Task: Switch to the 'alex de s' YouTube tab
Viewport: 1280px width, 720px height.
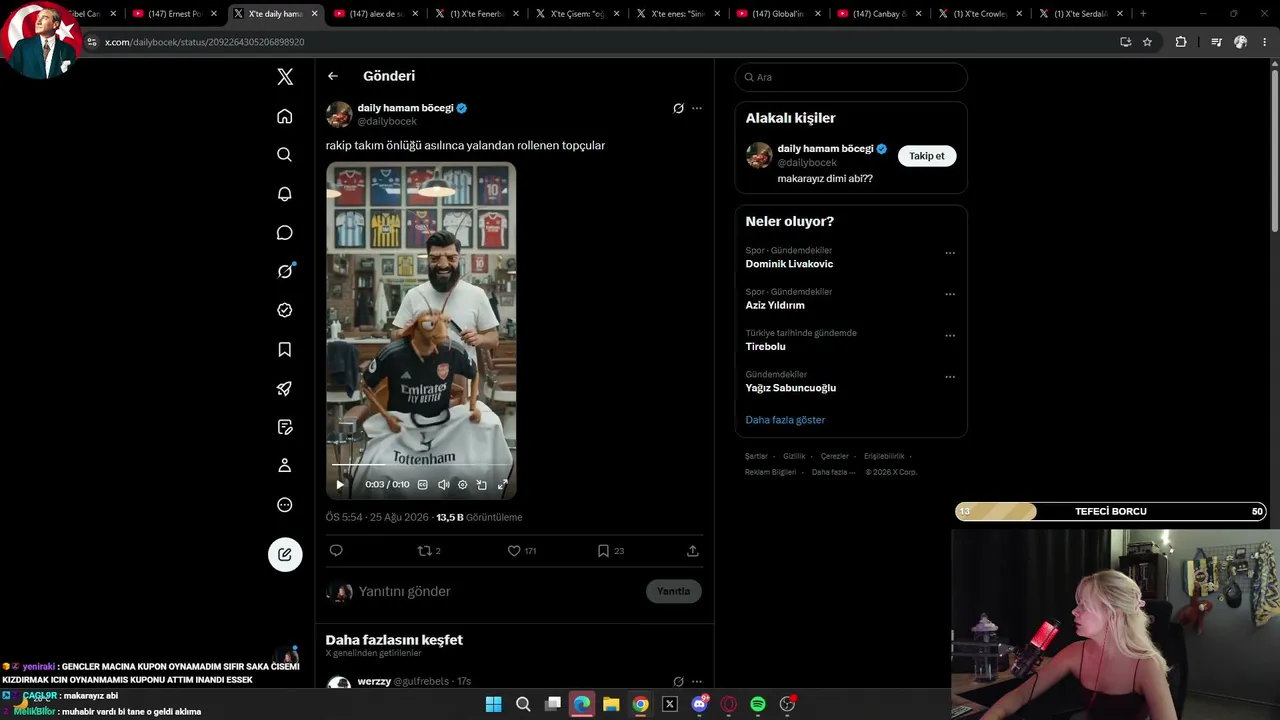Action: click(376, 14)
